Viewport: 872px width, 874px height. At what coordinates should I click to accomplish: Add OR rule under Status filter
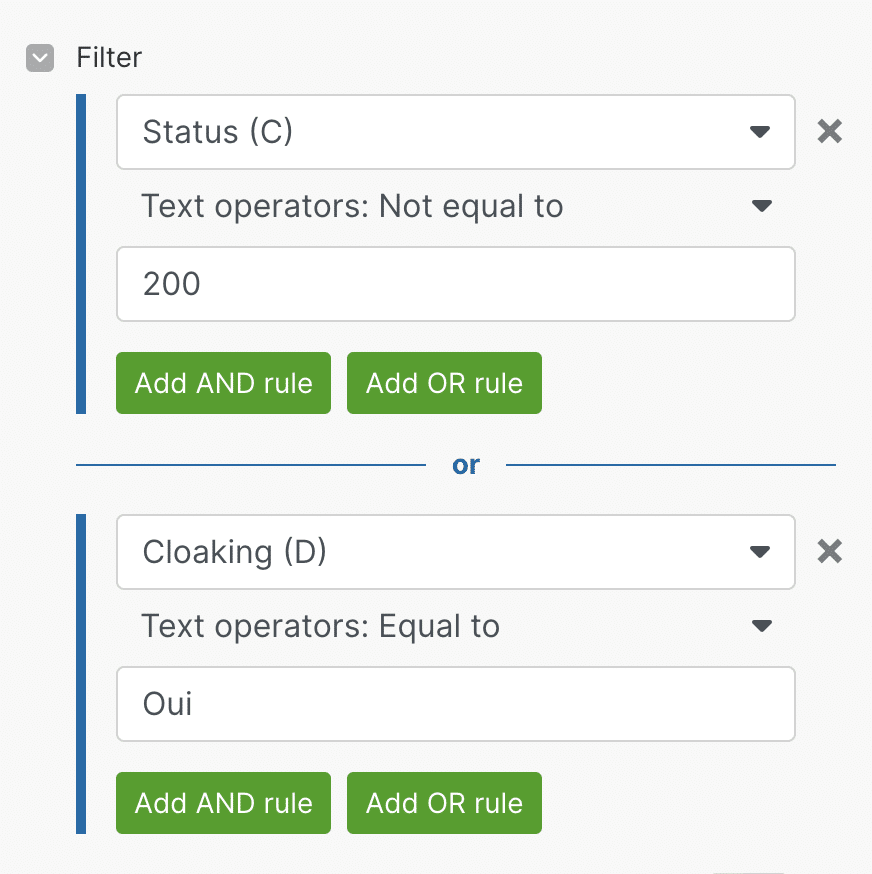pyautogui.click(x=444, y=383)
